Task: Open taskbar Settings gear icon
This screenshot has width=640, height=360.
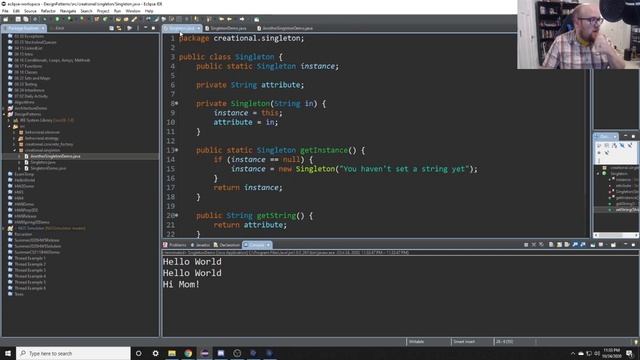Action: 155,353
